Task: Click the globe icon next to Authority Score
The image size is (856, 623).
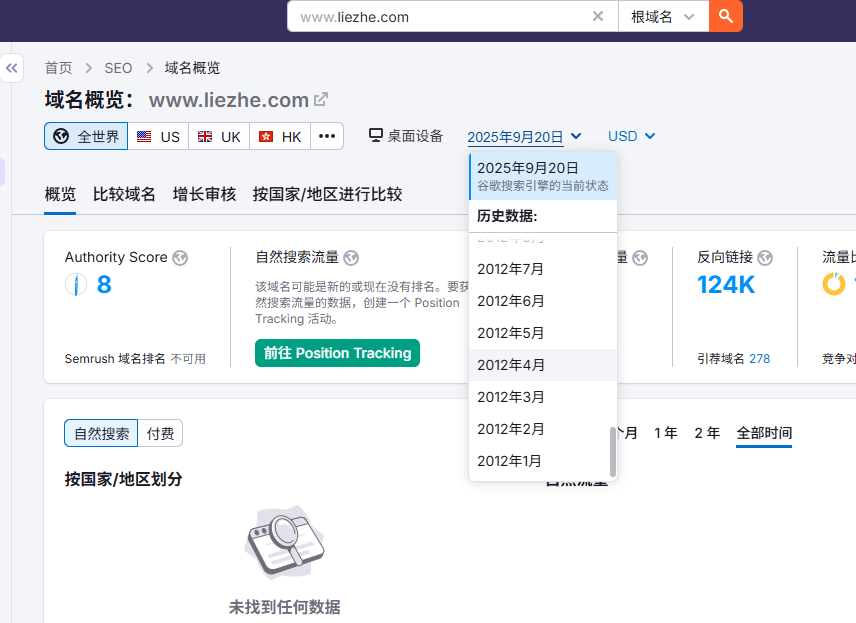Action: coord(180,258)
